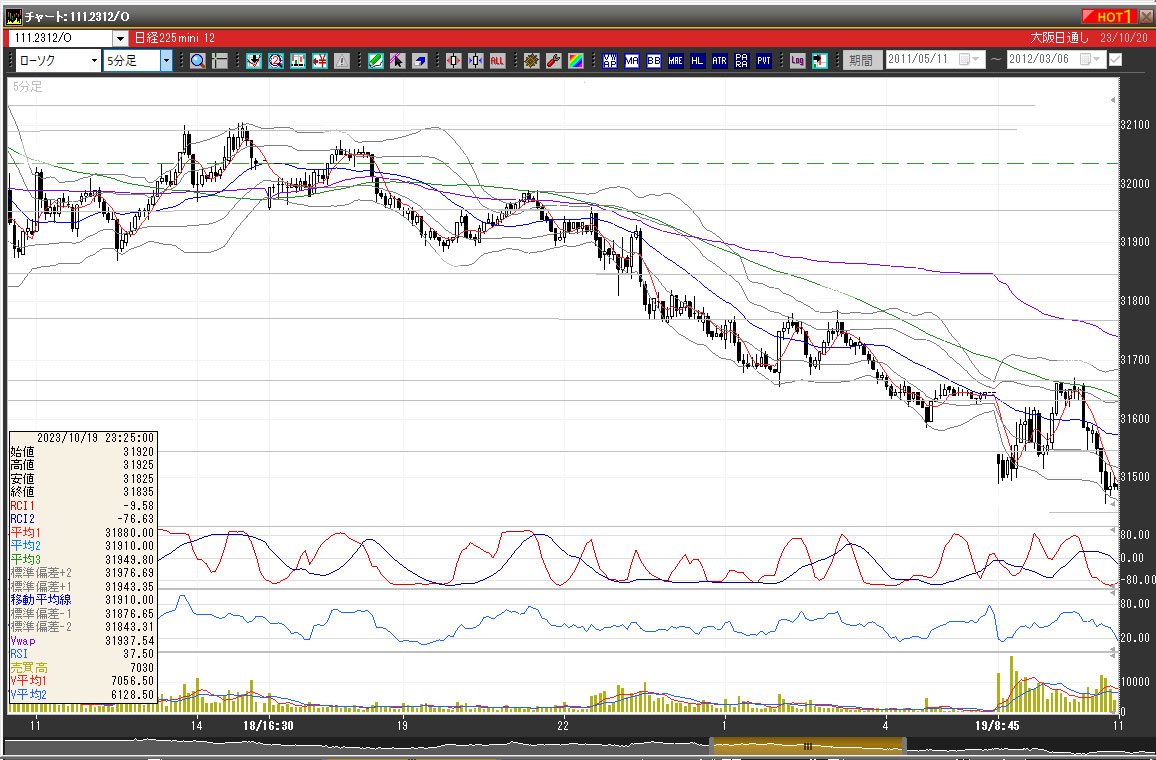This screenshot has width=1156, height=760.
Task: Click the chart icon with down arrow
Action: click(x=254, y=60)
